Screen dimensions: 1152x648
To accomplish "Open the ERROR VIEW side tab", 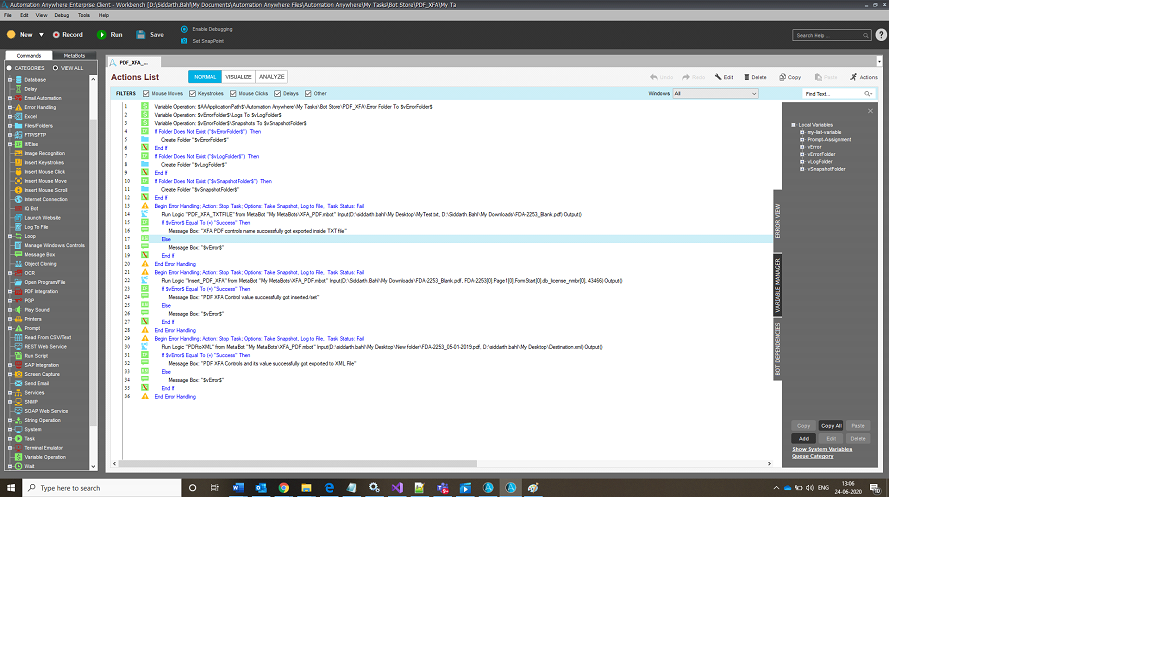I will pyautogui.click(x=777, y=220).
